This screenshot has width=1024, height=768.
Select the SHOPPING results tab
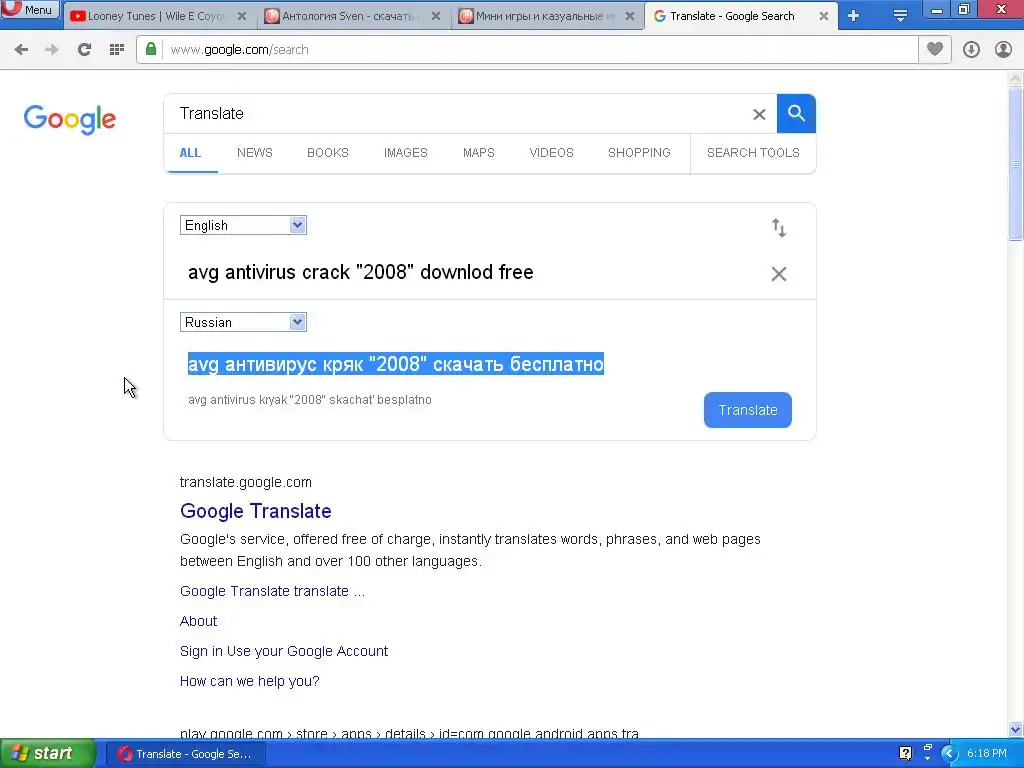tap(639, 153)
